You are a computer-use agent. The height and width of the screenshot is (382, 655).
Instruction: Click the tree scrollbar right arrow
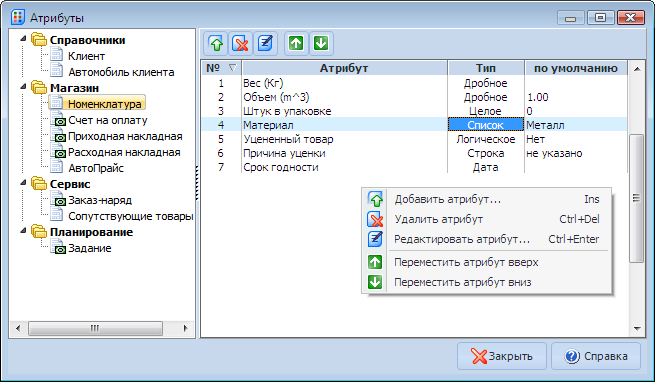point(185,329)
